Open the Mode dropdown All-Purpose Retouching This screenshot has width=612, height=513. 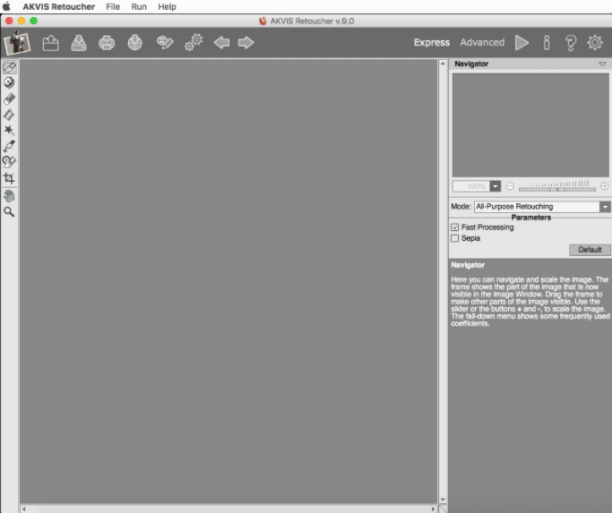542,207
